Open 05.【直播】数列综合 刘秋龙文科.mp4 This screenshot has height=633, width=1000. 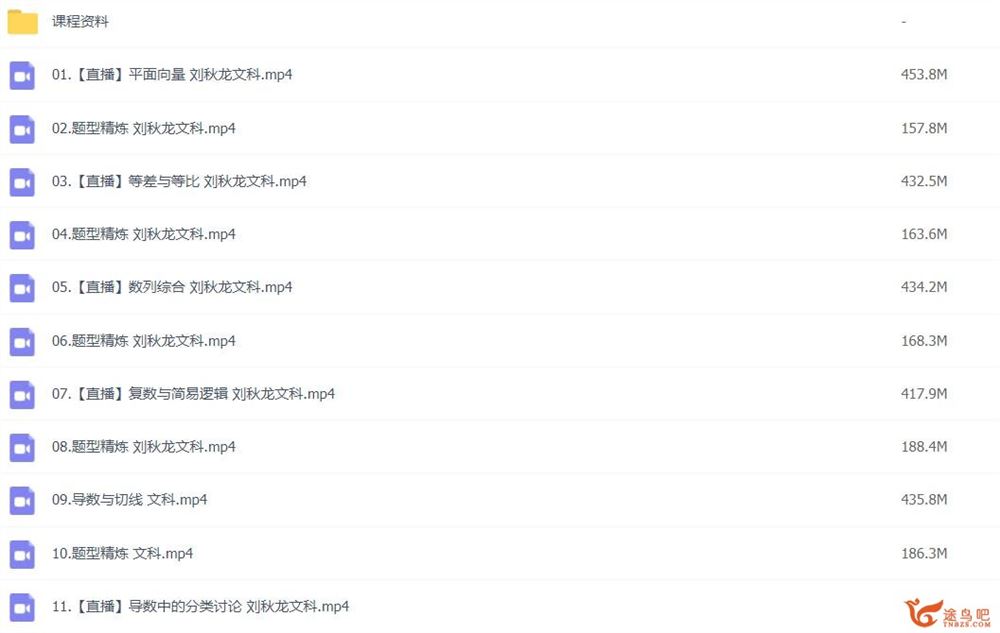click(172, 287)
